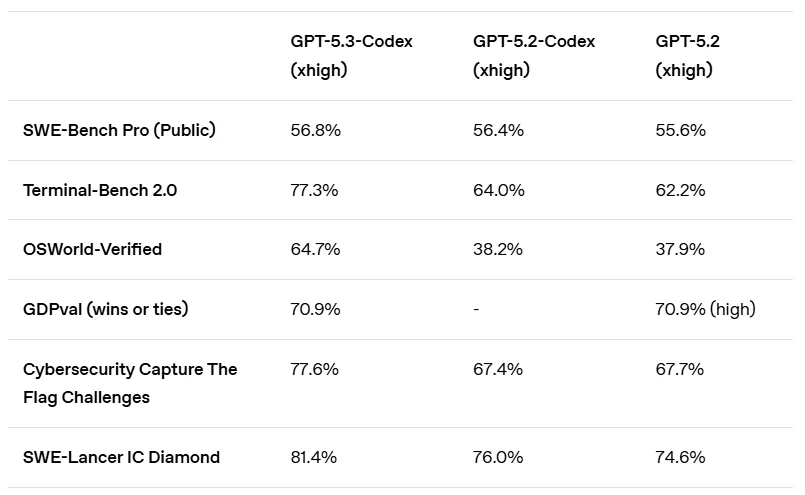Viewport: 805px width, 495px height.
Task: Select the Cybersecurity Capture The Flag Challenges label
Action: point(130,383)
